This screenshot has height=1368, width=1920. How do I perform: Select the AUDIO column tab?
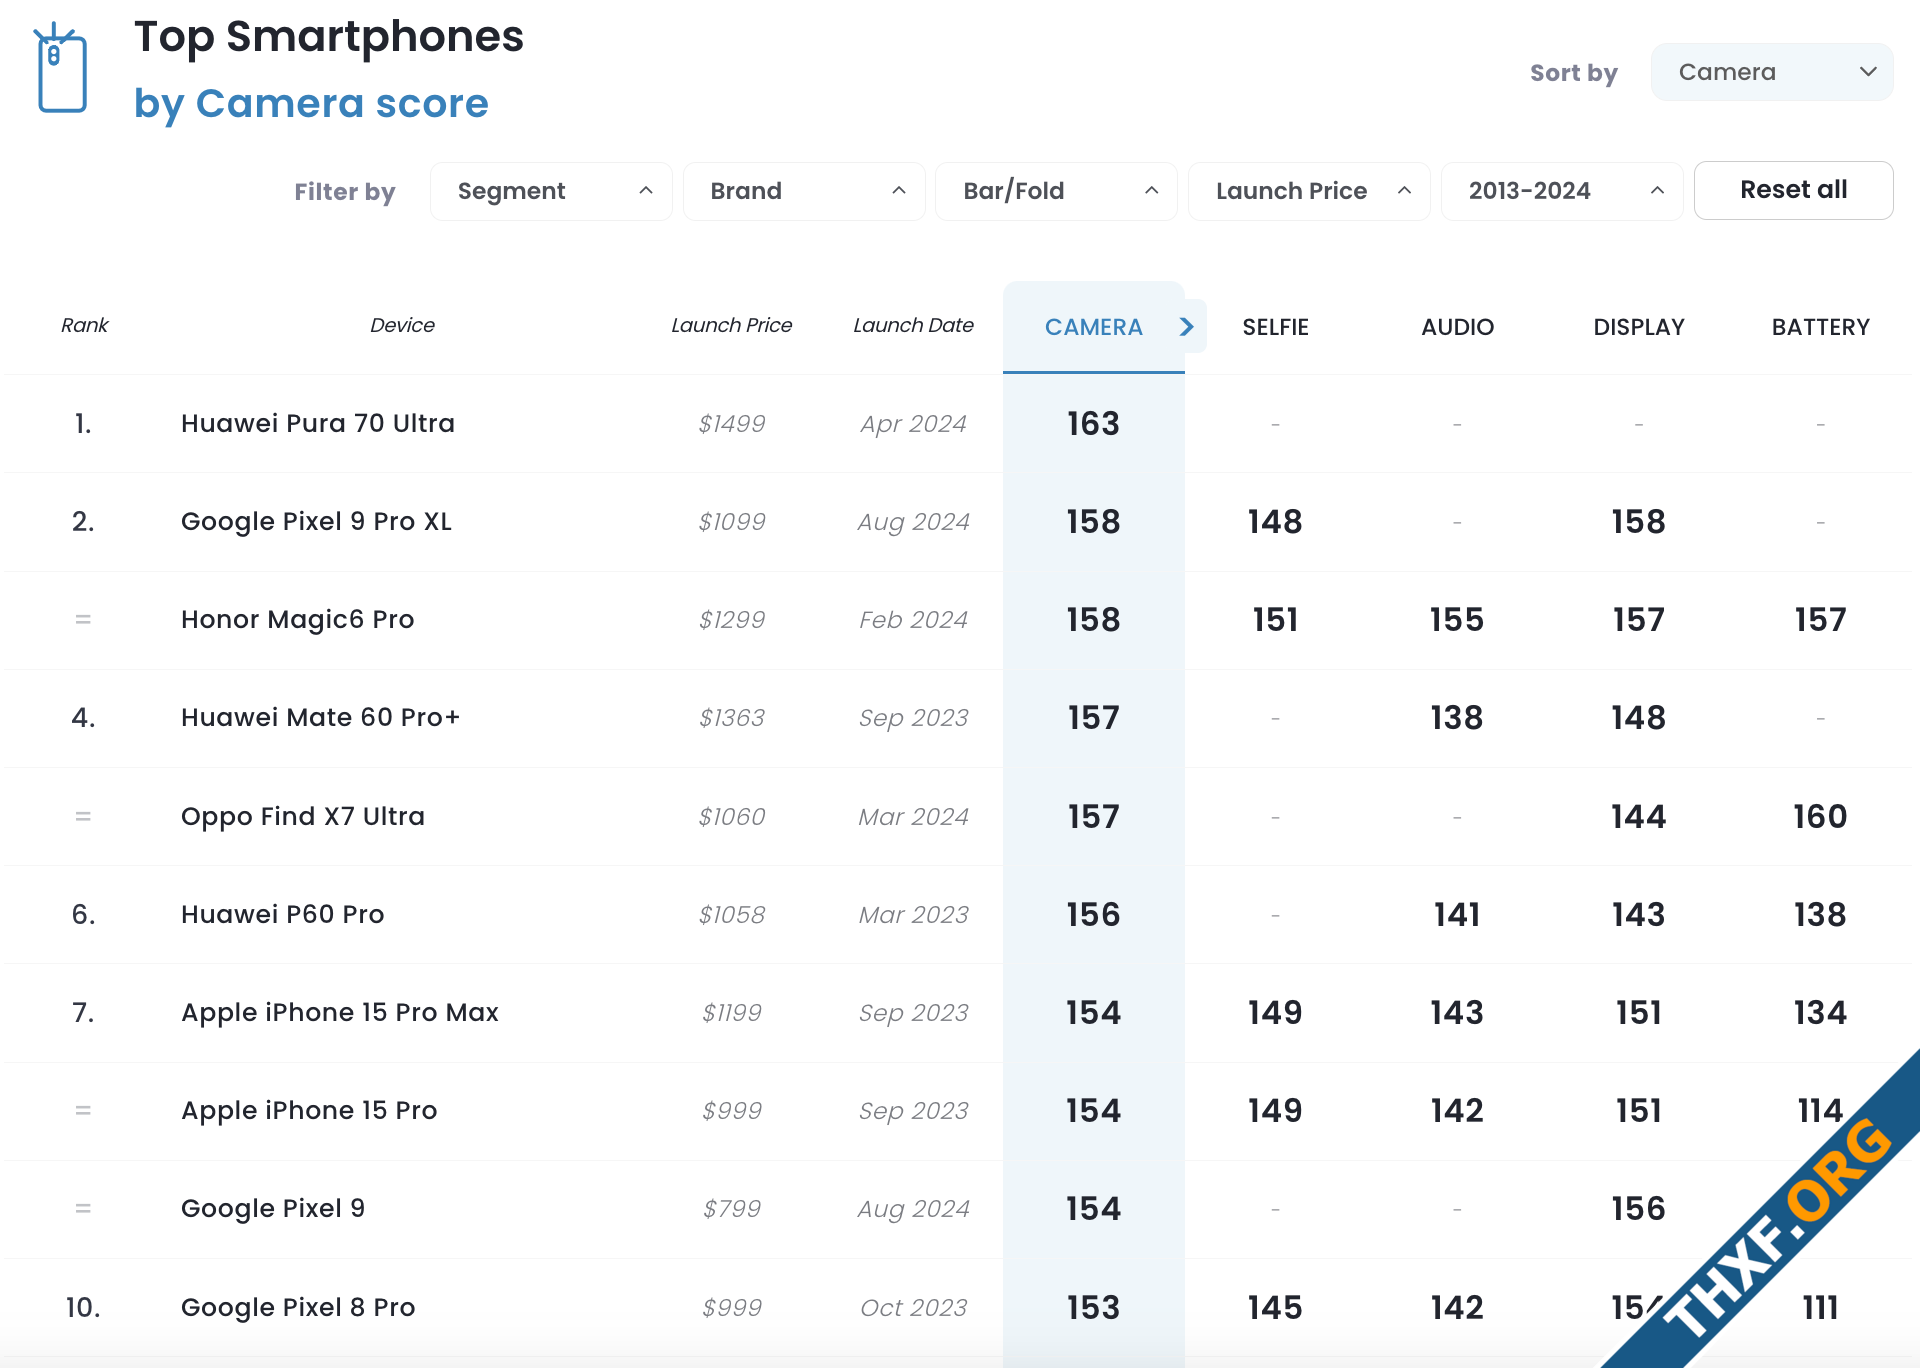pos(1457,327)
